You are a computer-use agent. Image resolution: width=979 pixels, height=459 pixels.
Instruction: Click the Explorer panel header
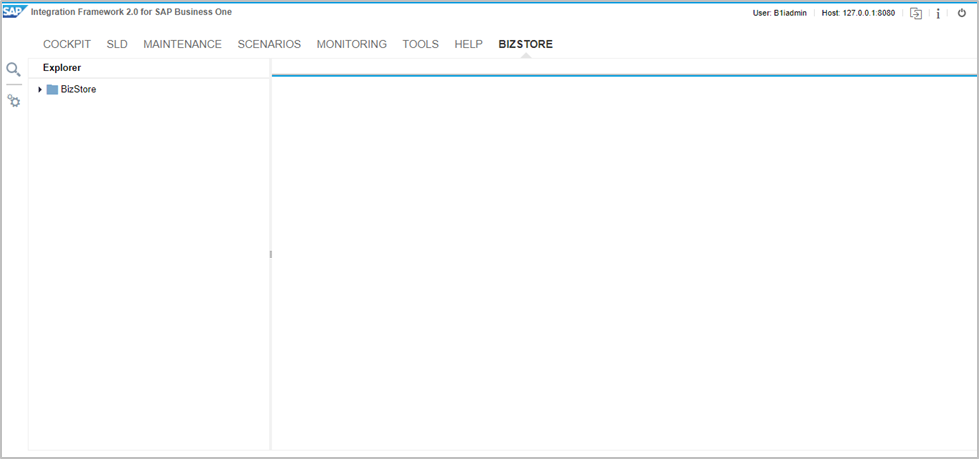pos(62,68)
